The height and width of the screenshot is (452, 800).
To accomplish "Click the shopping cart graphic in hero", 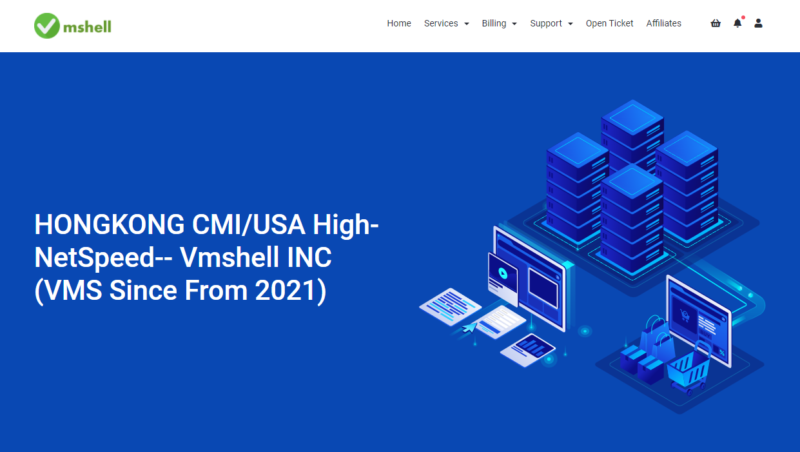I will point(688,372).
